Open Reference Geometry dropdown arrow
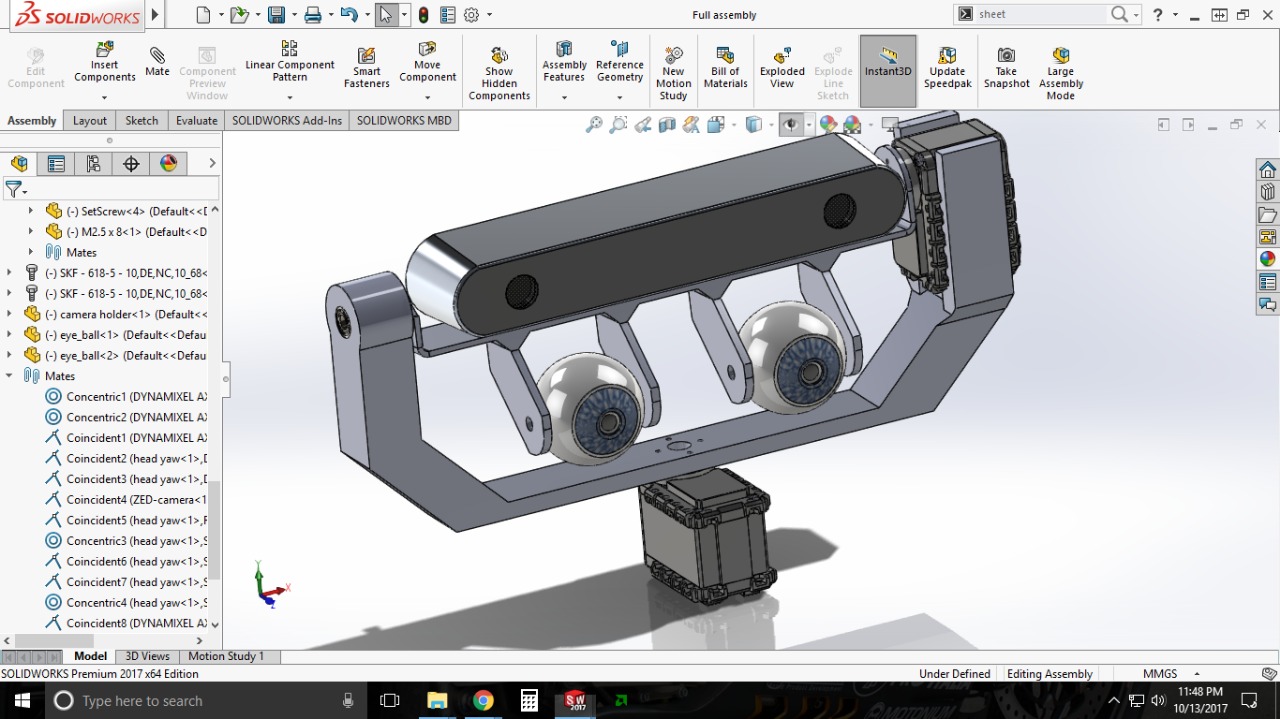 click(619, 98)
